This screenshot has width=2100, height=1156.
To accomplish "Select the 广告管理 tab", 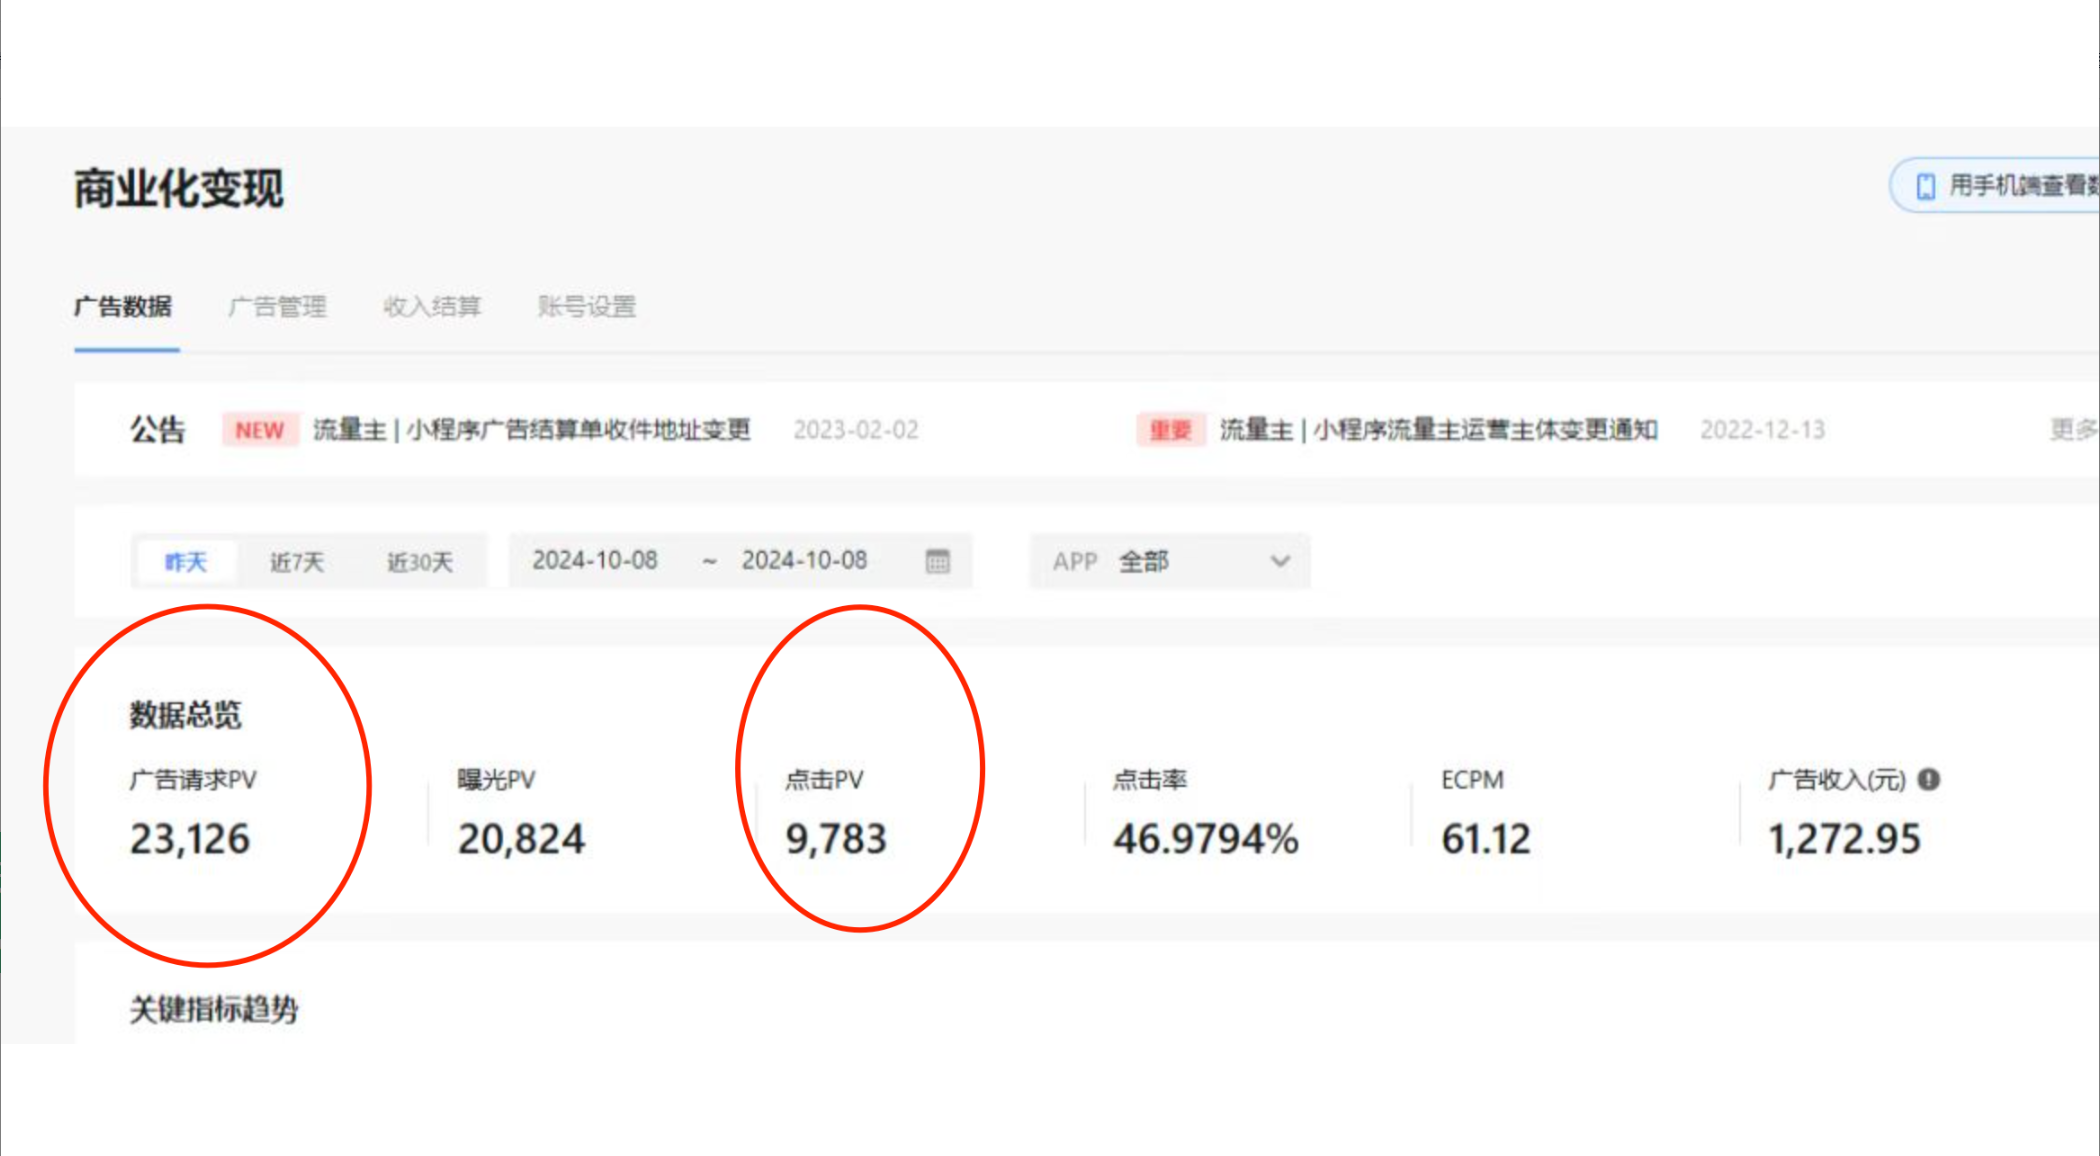I will click(278, 306).
